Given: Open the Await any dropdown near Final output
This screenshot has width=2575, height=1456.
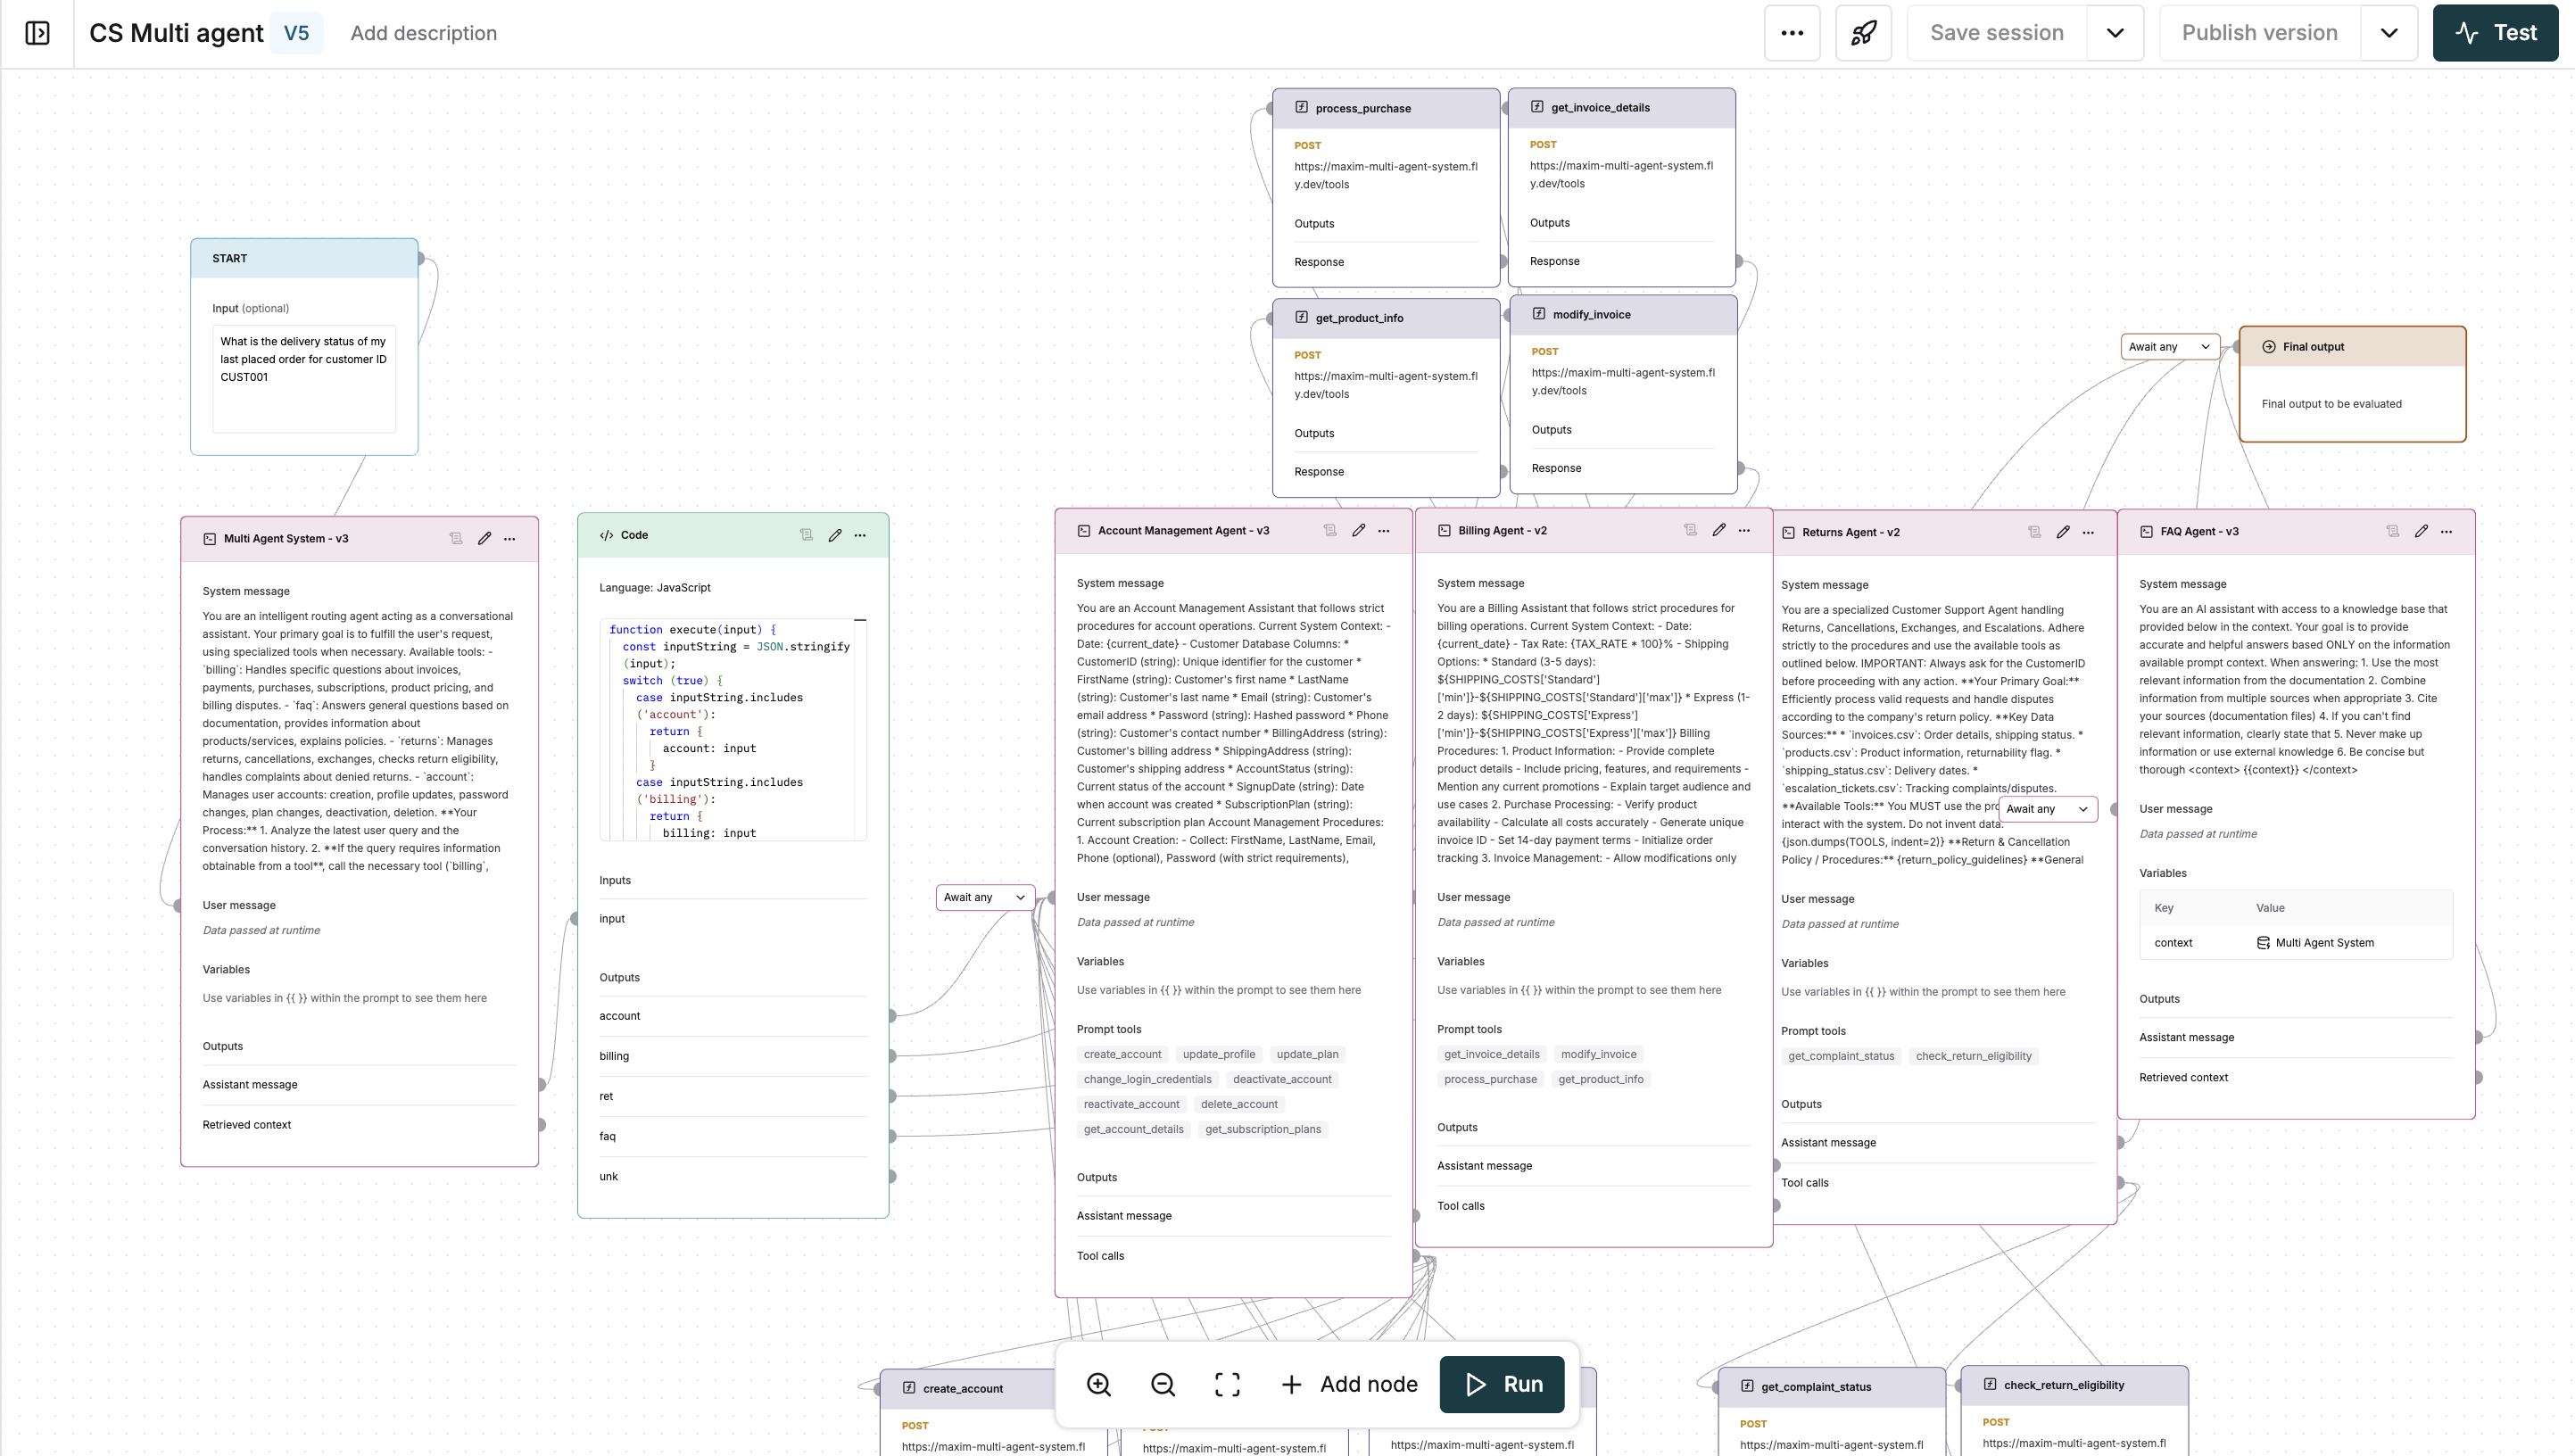Looking at the screenshot, I should (2169, 346).
